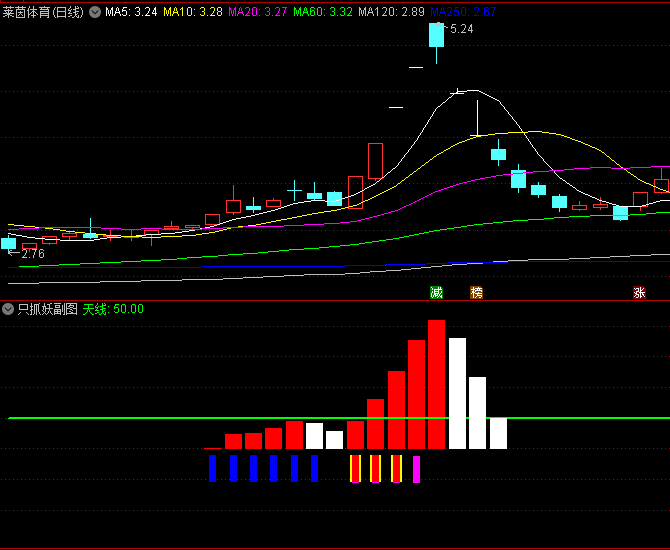670x550 pixels.
Task: Click the 5.24 high price label
Action: [x=461, y=29]
